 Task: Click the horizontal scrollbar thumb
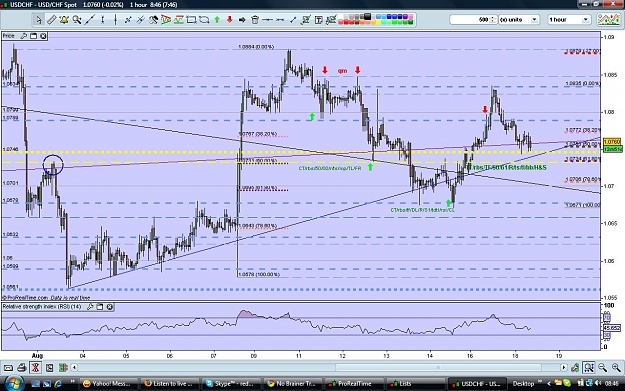click(x=438, y=367)
